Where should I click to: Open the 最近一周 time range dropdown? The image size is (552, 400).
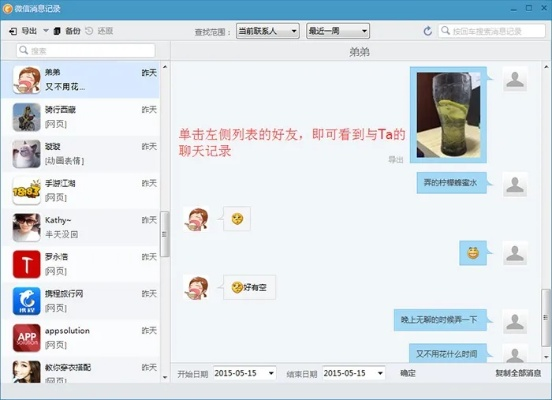click(x=338, y=31)
